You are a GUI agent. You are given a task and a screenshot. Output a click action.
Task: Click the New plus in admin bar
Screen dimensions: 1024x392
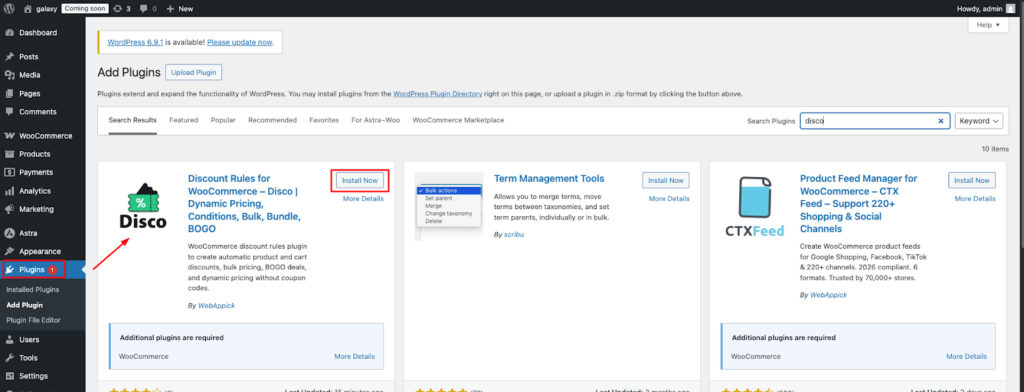pyautogui.click(x=170, y=9)
